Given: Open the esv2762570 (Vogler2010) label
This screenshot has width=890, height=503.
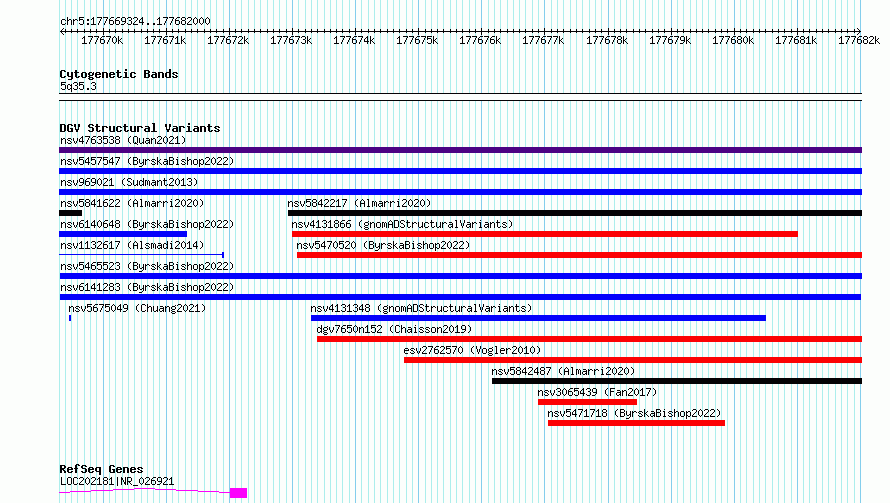Looking at the screenshot, I should (x=472, y=350).
